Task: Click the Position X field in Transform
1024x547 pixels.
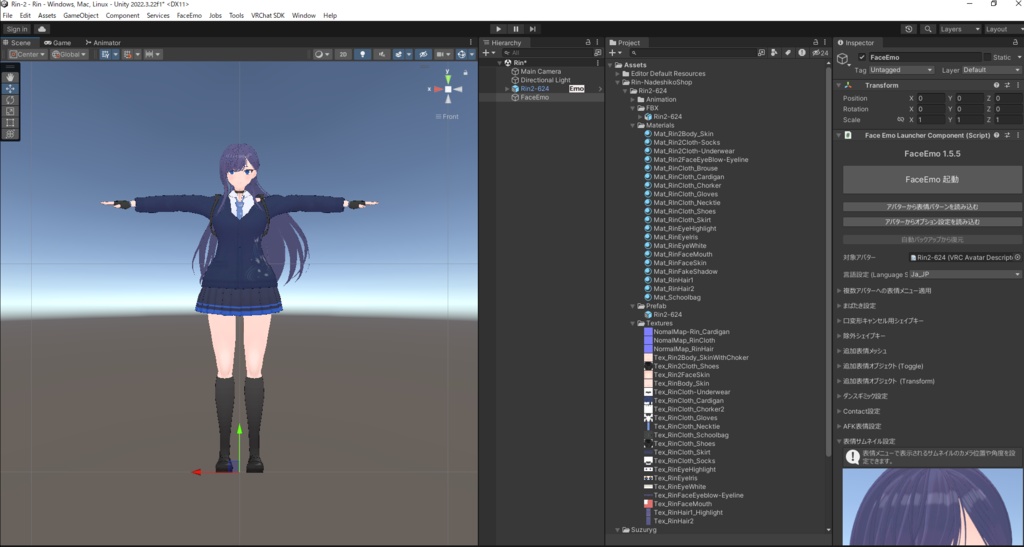Action: tap(931, 98)
